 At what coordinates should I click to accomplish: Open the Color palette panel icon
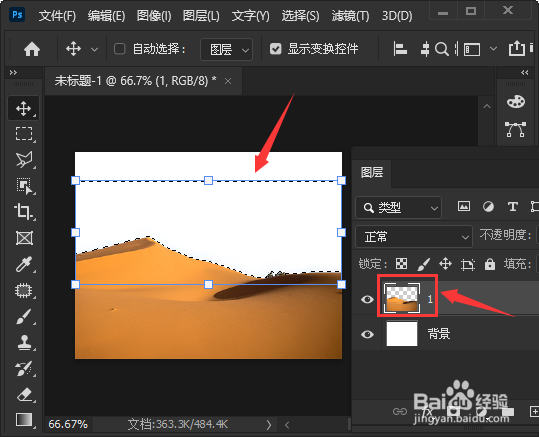pyautogui.click(x=516, y=101)
